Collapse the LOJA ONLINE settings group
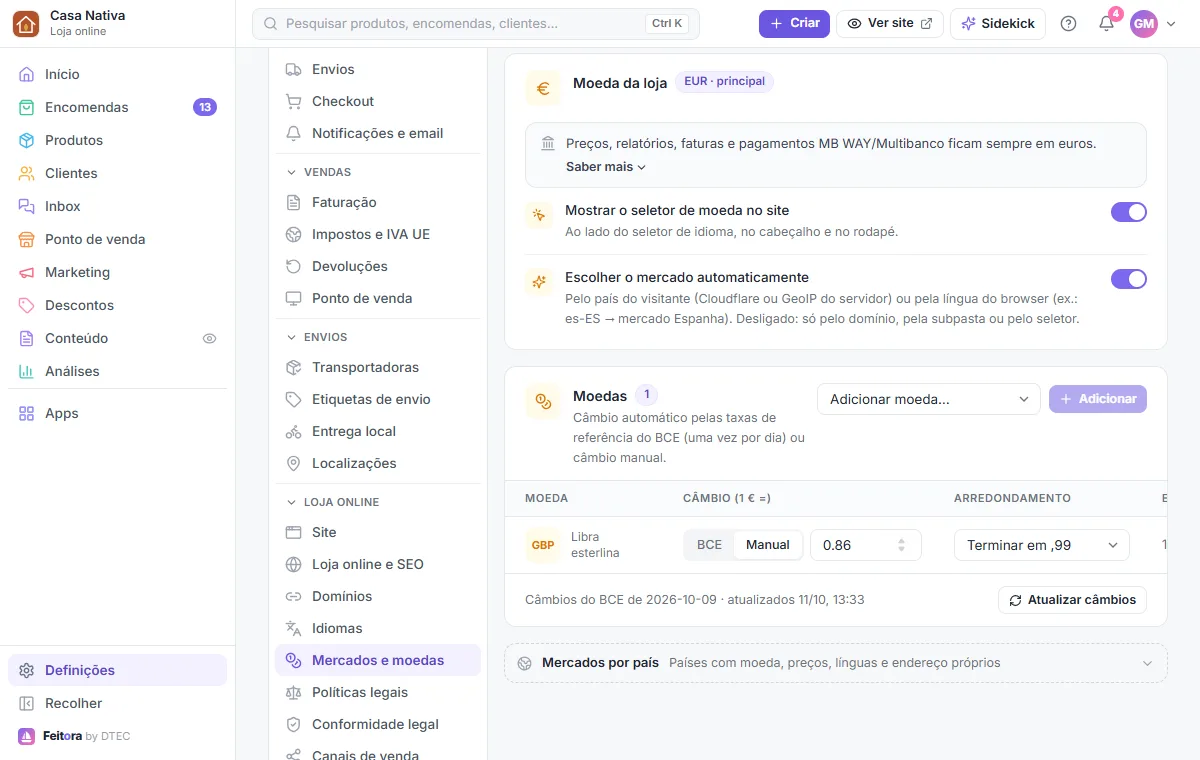 click(378, 502)
